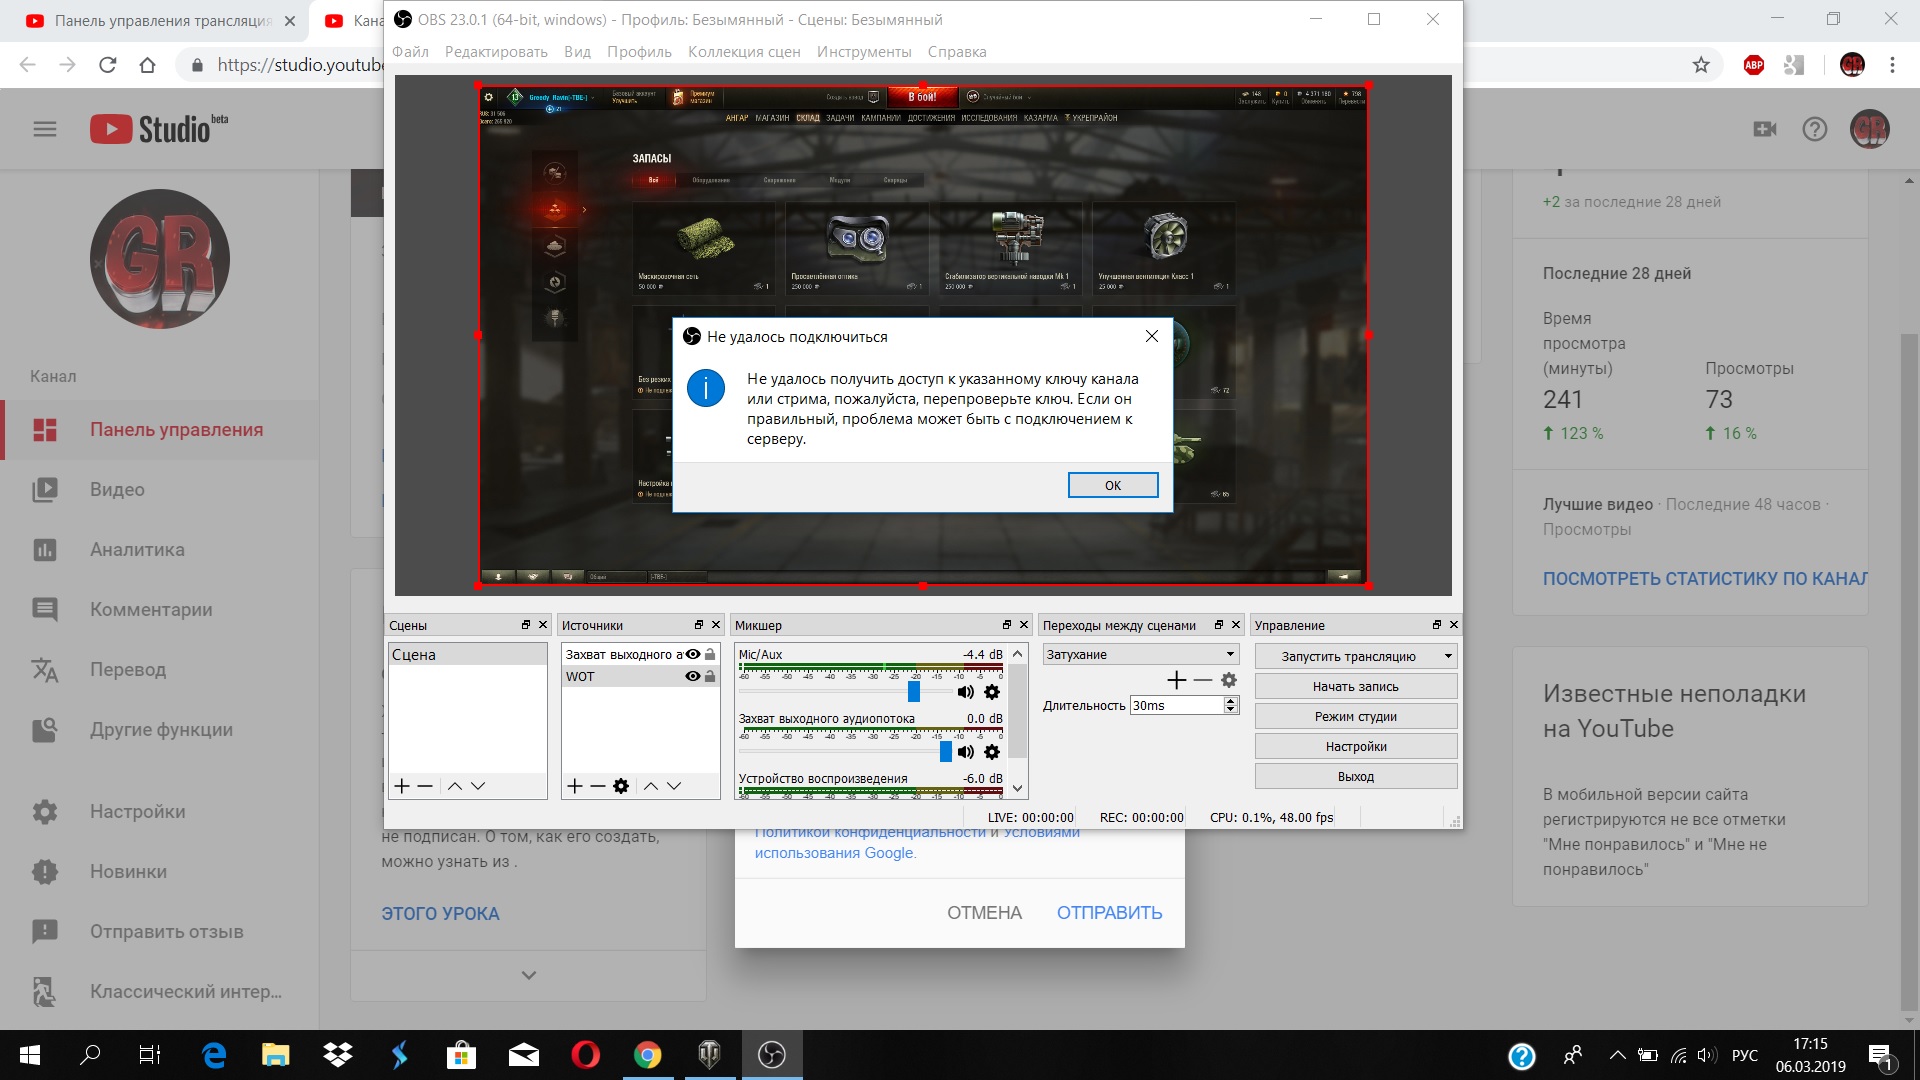
Task: Close the connection failed dialog
Action: point(1152,336)
